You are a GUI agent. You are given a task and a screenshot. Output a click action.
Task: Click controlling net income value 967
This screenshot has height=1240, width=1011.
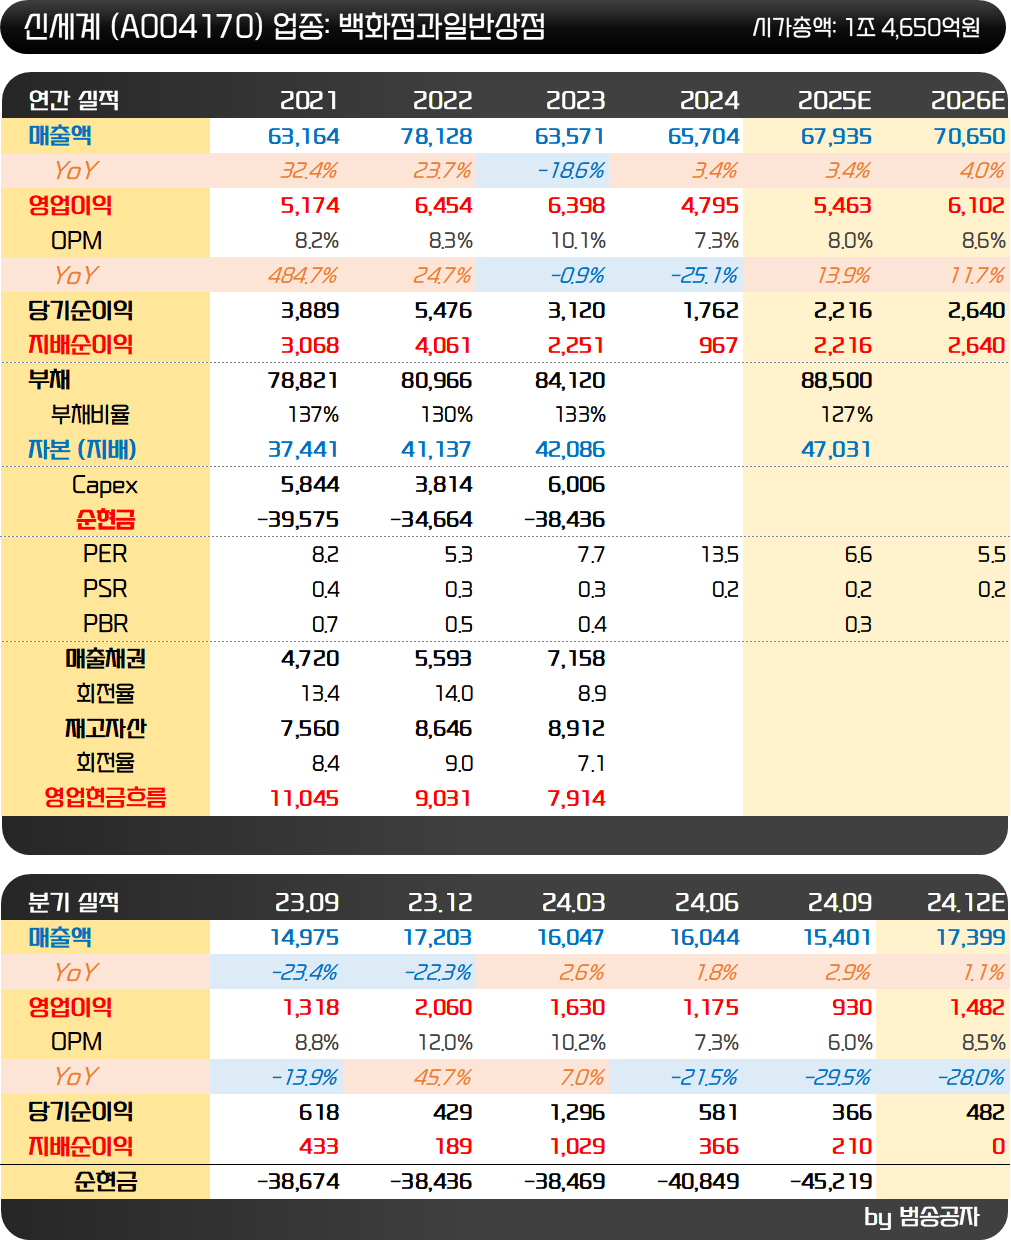[719, 346]
